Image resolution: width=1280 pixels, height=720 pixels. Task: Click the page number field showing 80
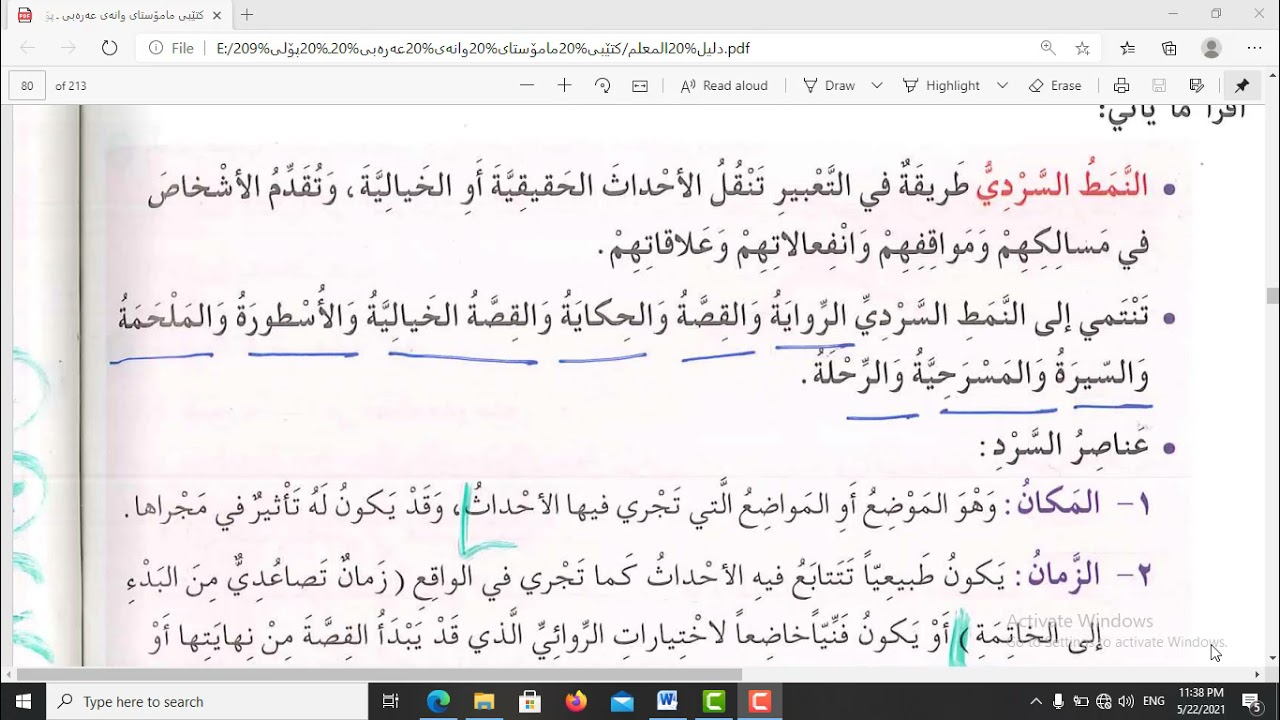(27, 86)
